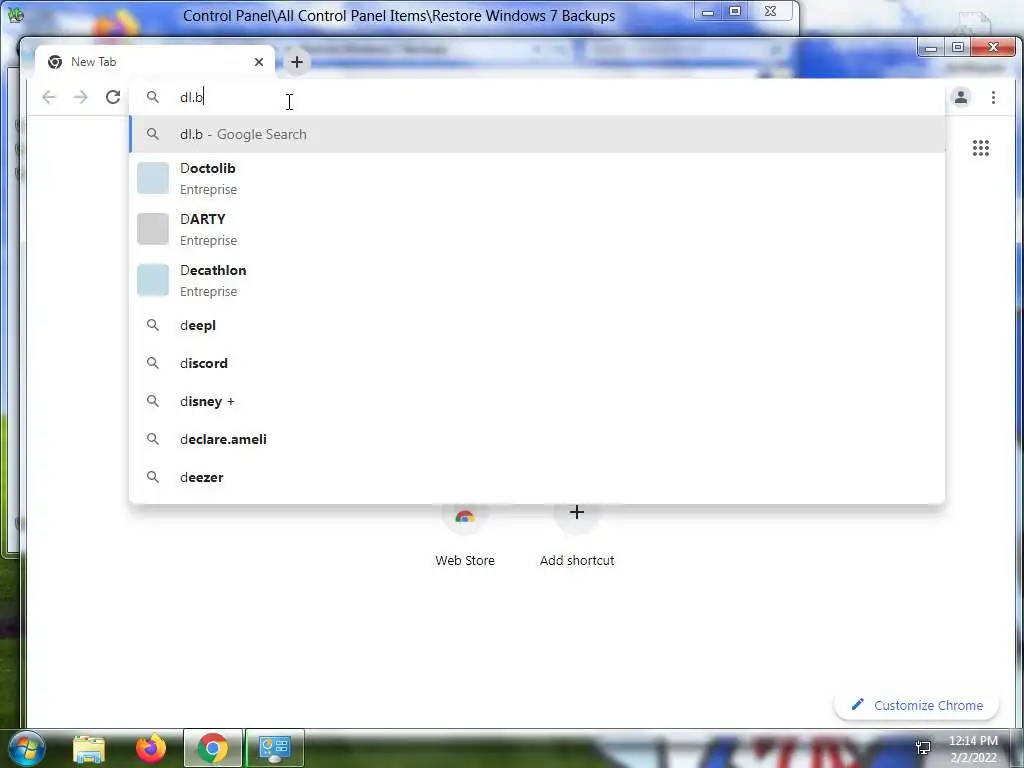This screenshot has width=1024, height=768.
Task: Click the network icon in system tray
Action: 923,748
